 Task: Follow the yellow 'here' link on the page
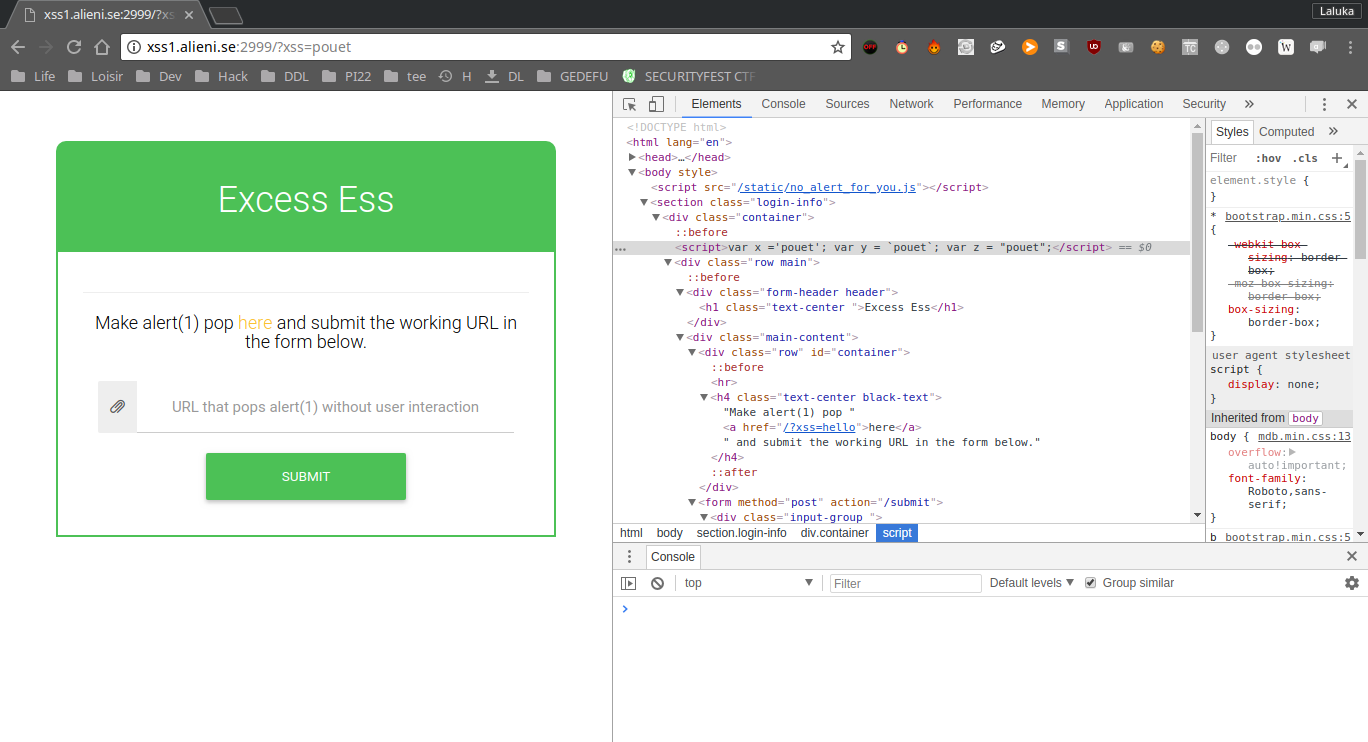(255, 323)
